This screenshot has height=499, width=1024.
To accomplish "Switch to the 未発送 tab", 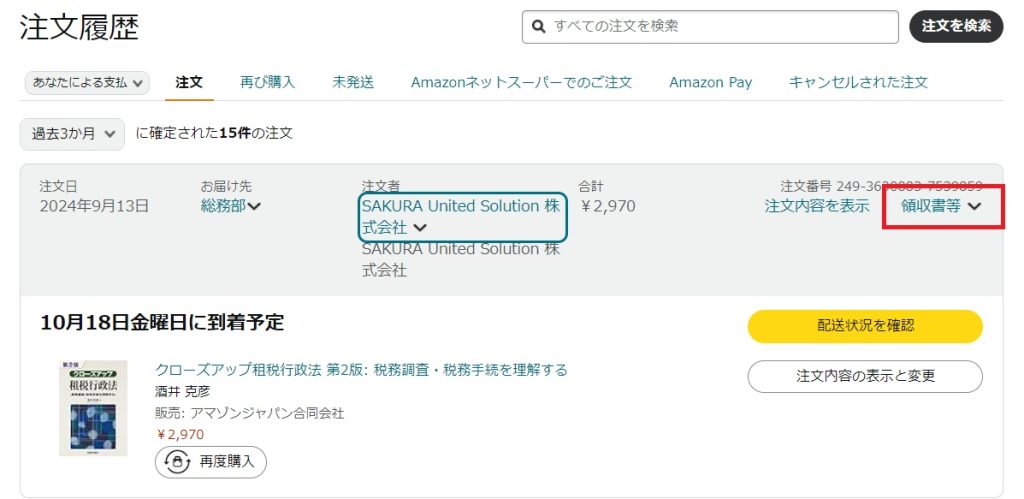I will pos(353,82).
